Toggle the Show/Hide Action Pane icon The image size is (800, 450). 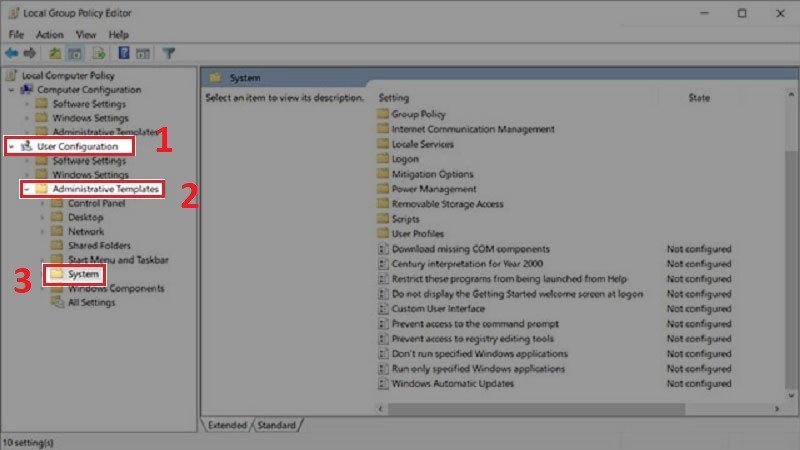point(143,53)
